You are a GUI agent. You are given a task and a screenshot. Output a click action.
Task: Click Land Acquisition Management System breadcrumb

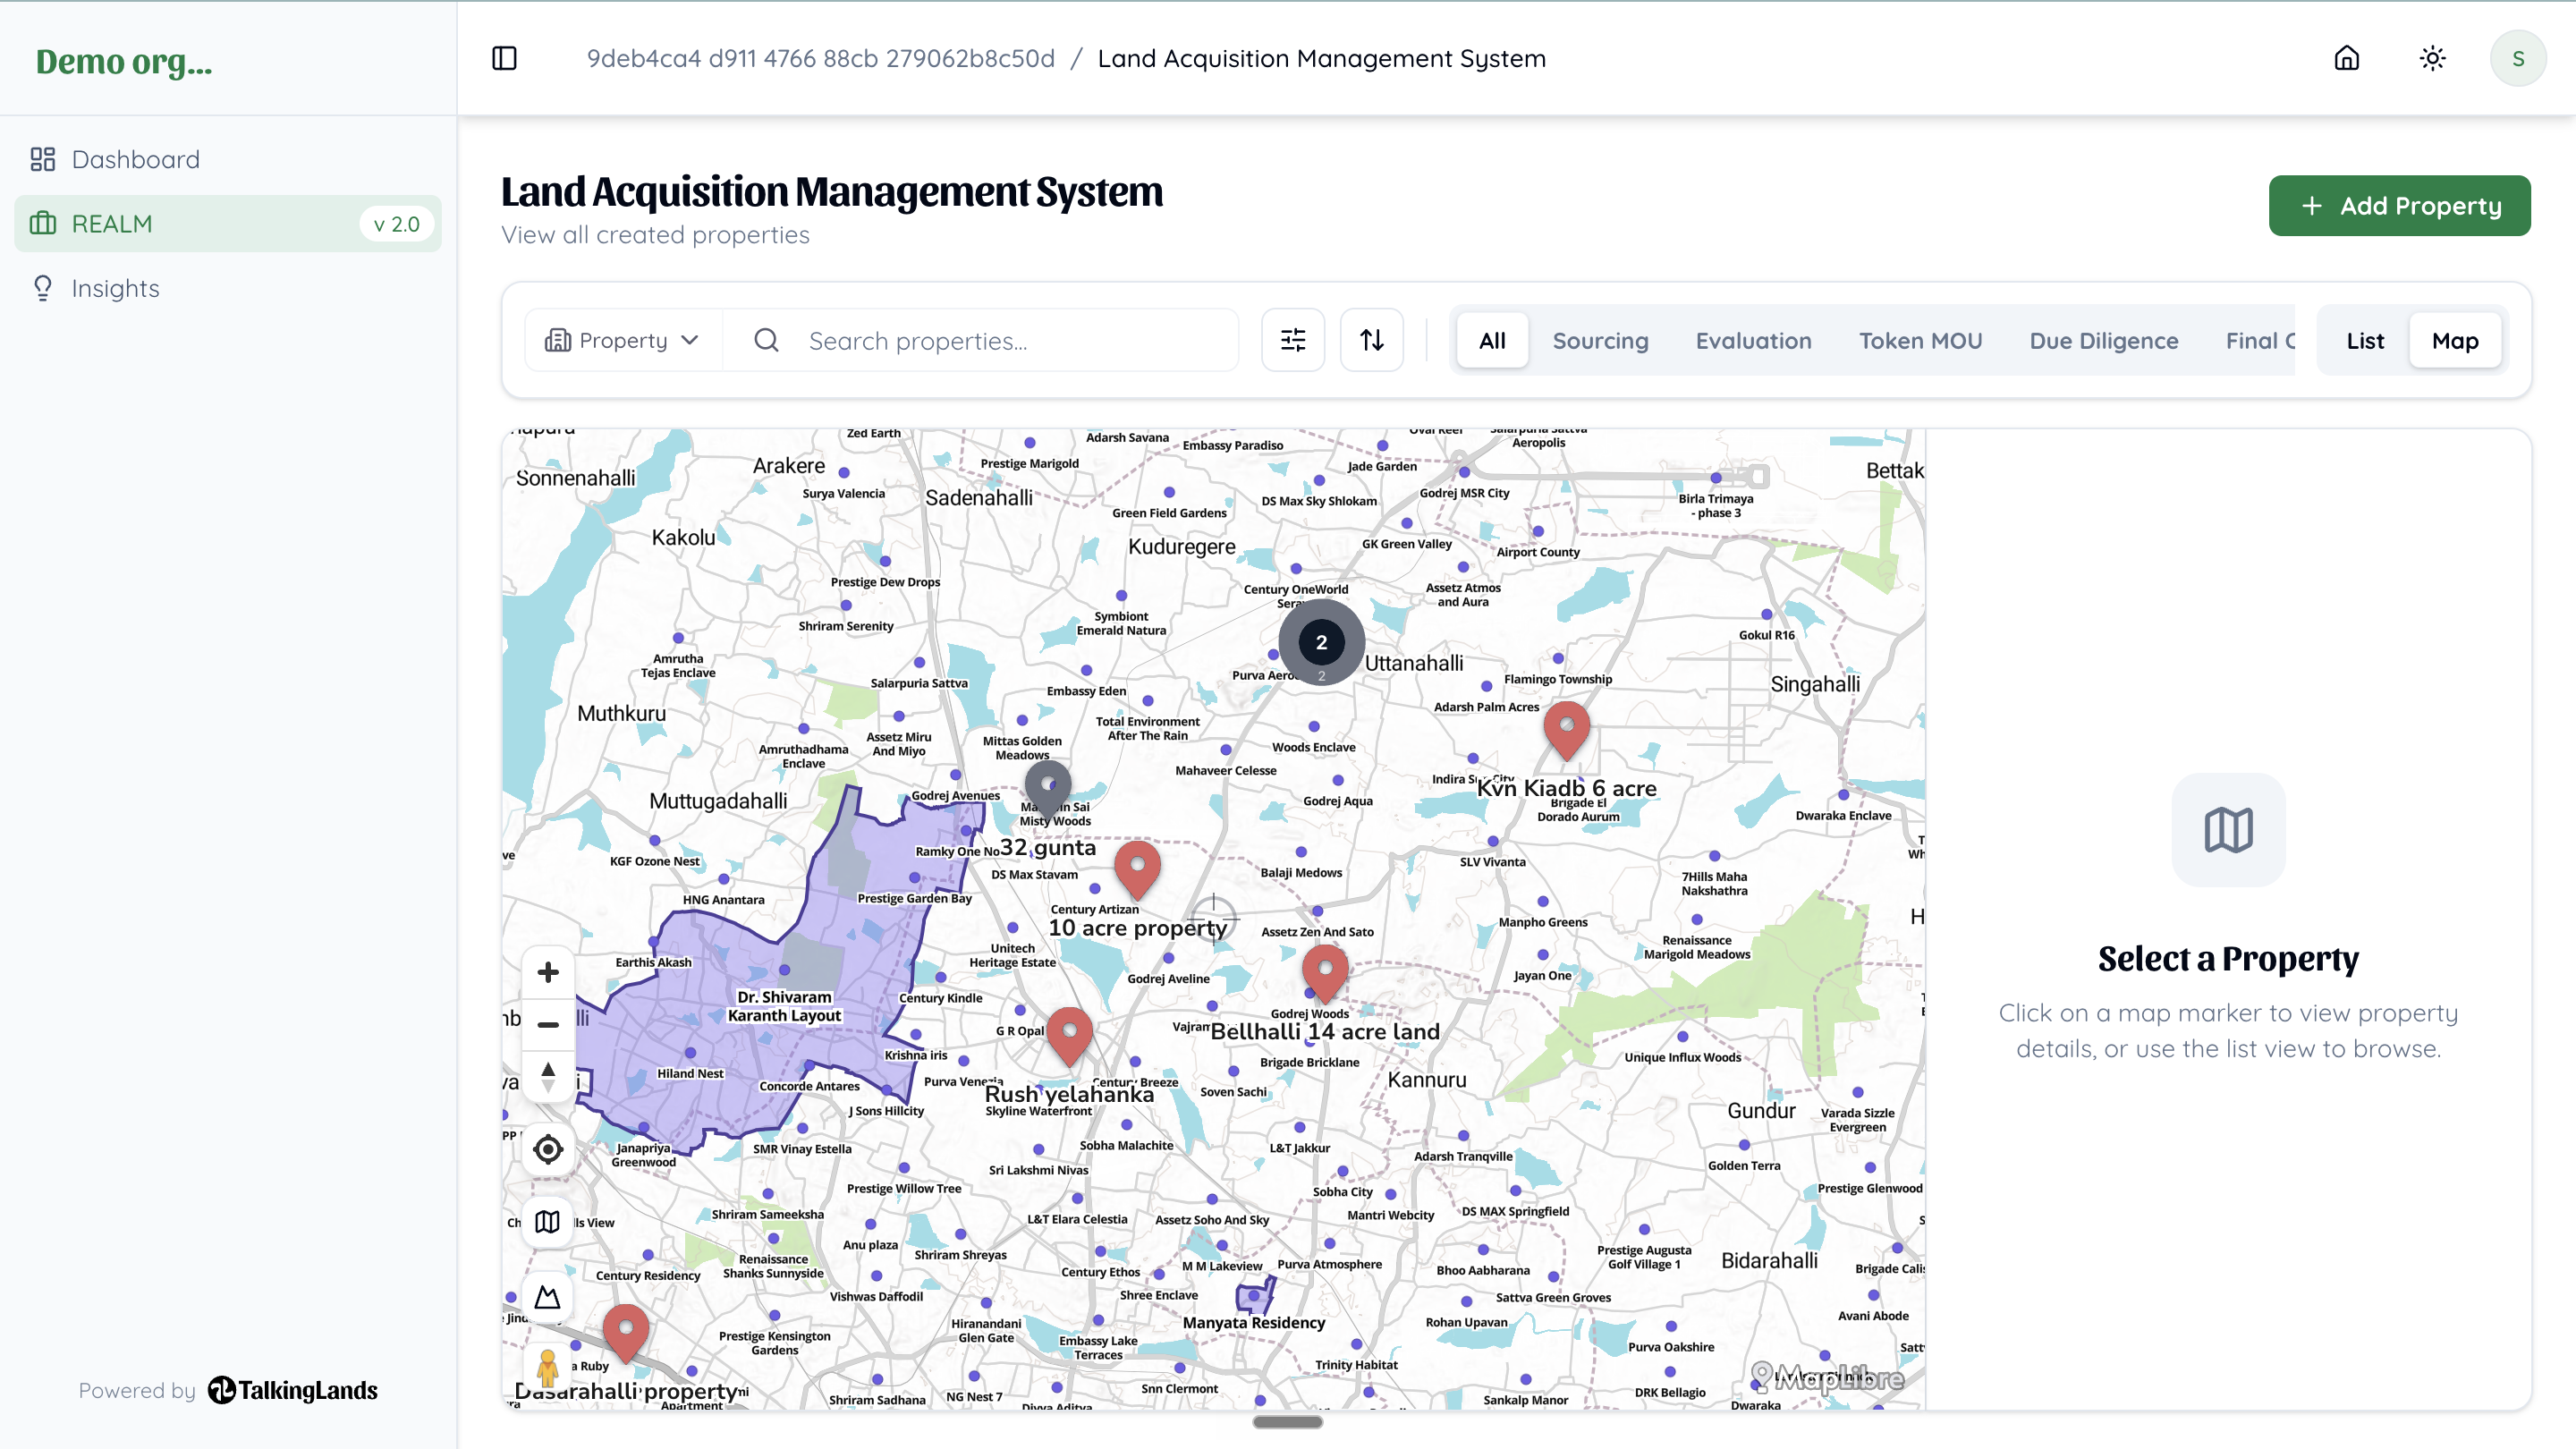click(1321, 58)
